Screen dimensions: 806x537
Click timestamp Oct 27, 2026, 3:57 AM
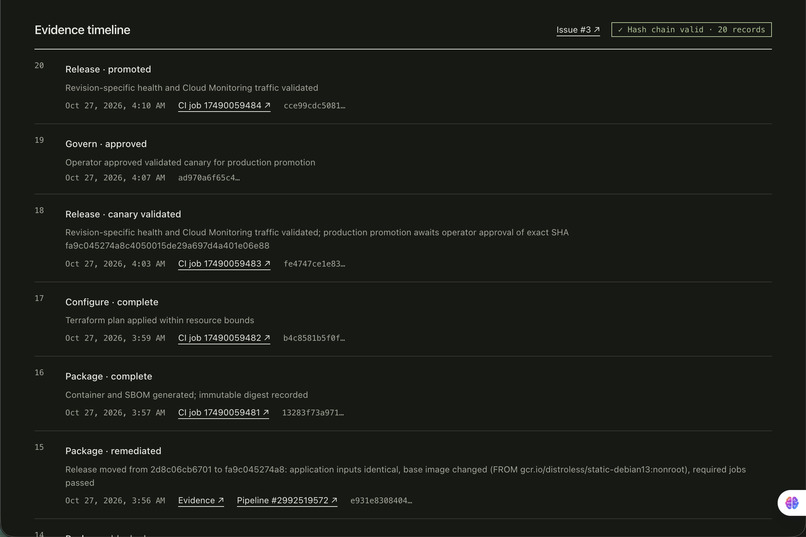[x=115, y=413]
